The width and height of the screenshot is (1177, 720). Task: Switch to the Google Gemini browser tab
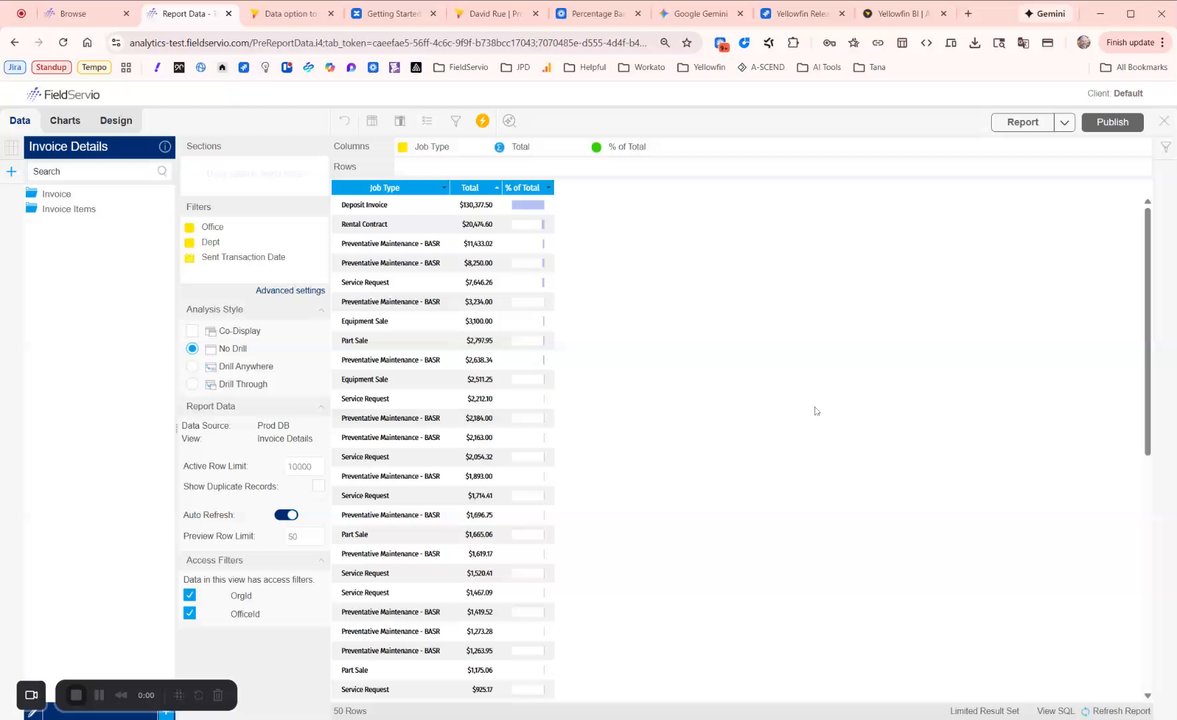coord(698,14)
